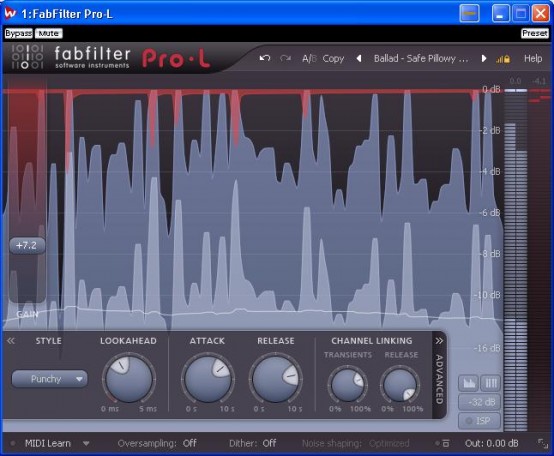554x456 pixels.
Task: Toggle the level display mode icon
Action: [x=468, y=383]
